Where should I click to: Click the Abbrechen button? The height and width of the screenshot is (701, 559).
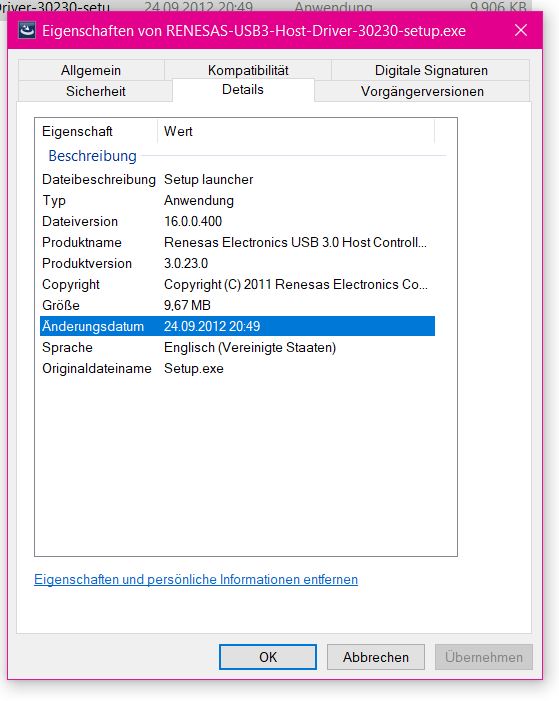(376, 657)
